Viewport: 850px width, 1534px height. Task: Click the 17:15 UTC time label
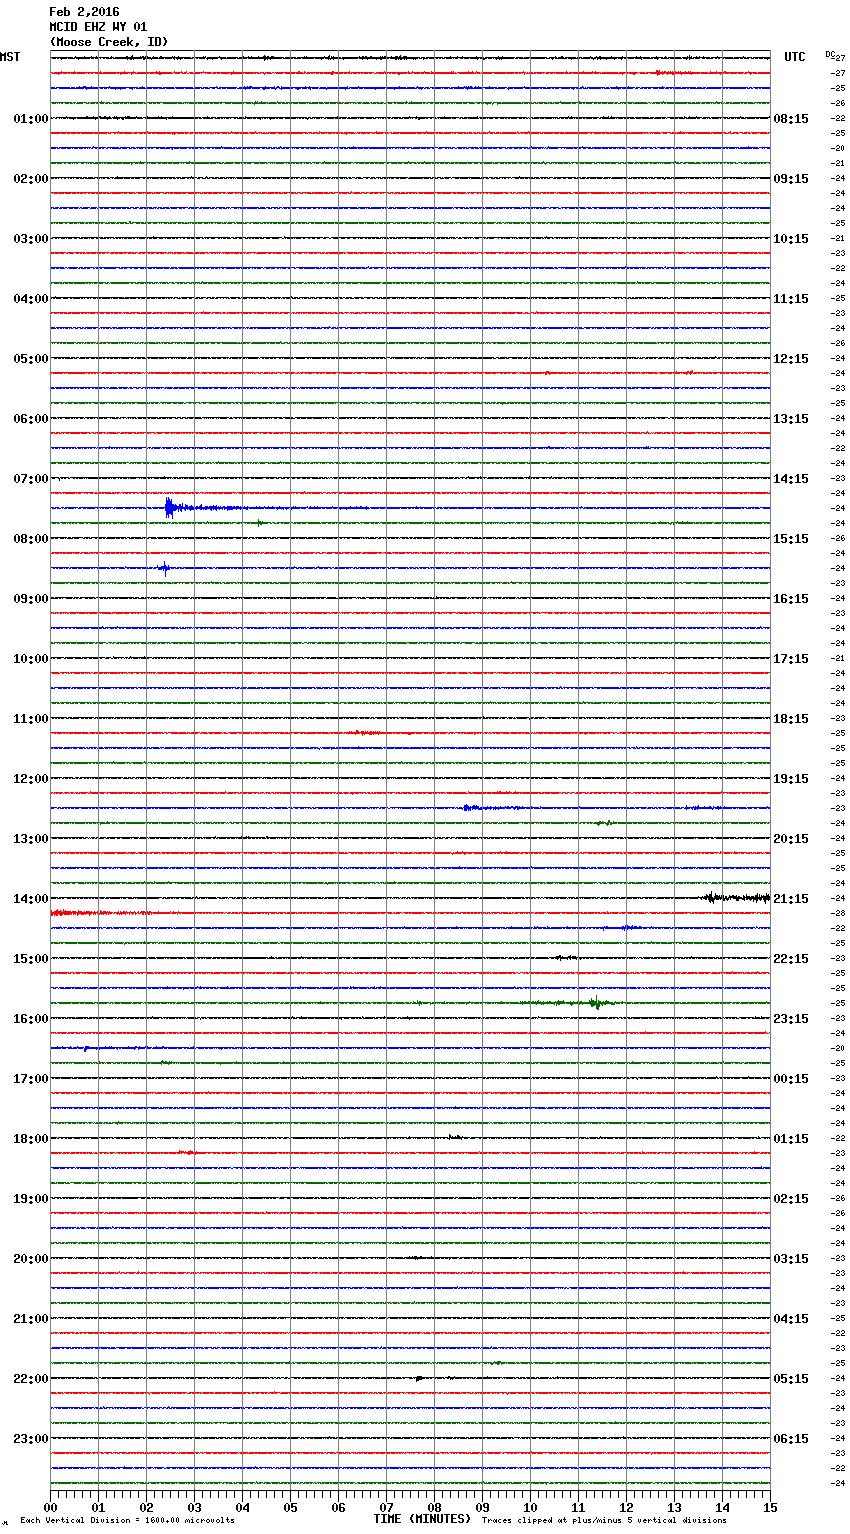[x=791, y=659]
